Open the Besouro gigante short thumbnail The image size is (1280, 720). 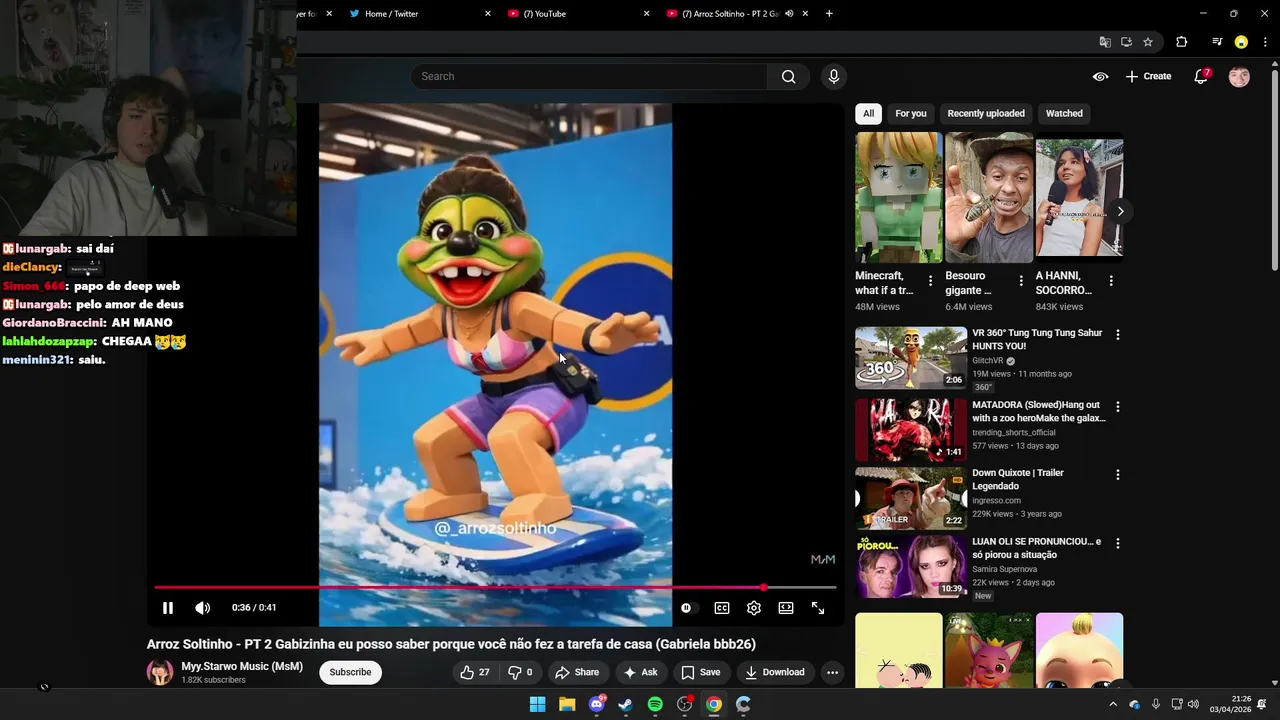pyautogui.click(x=989, y=197)
